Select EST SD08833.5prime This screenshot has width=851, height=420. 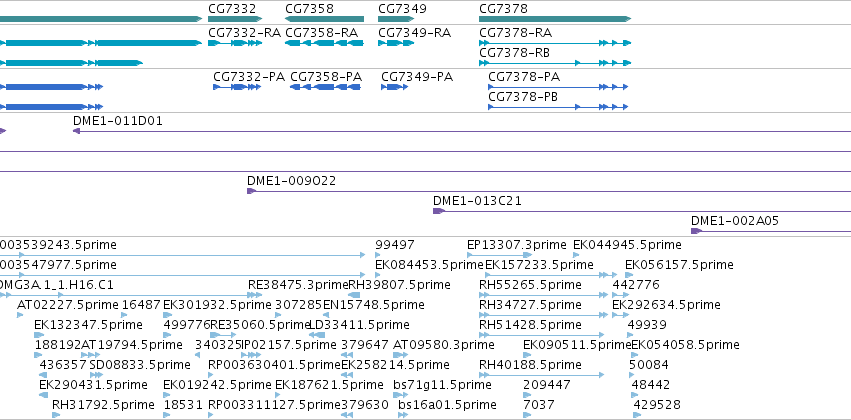tap(140, 366)
